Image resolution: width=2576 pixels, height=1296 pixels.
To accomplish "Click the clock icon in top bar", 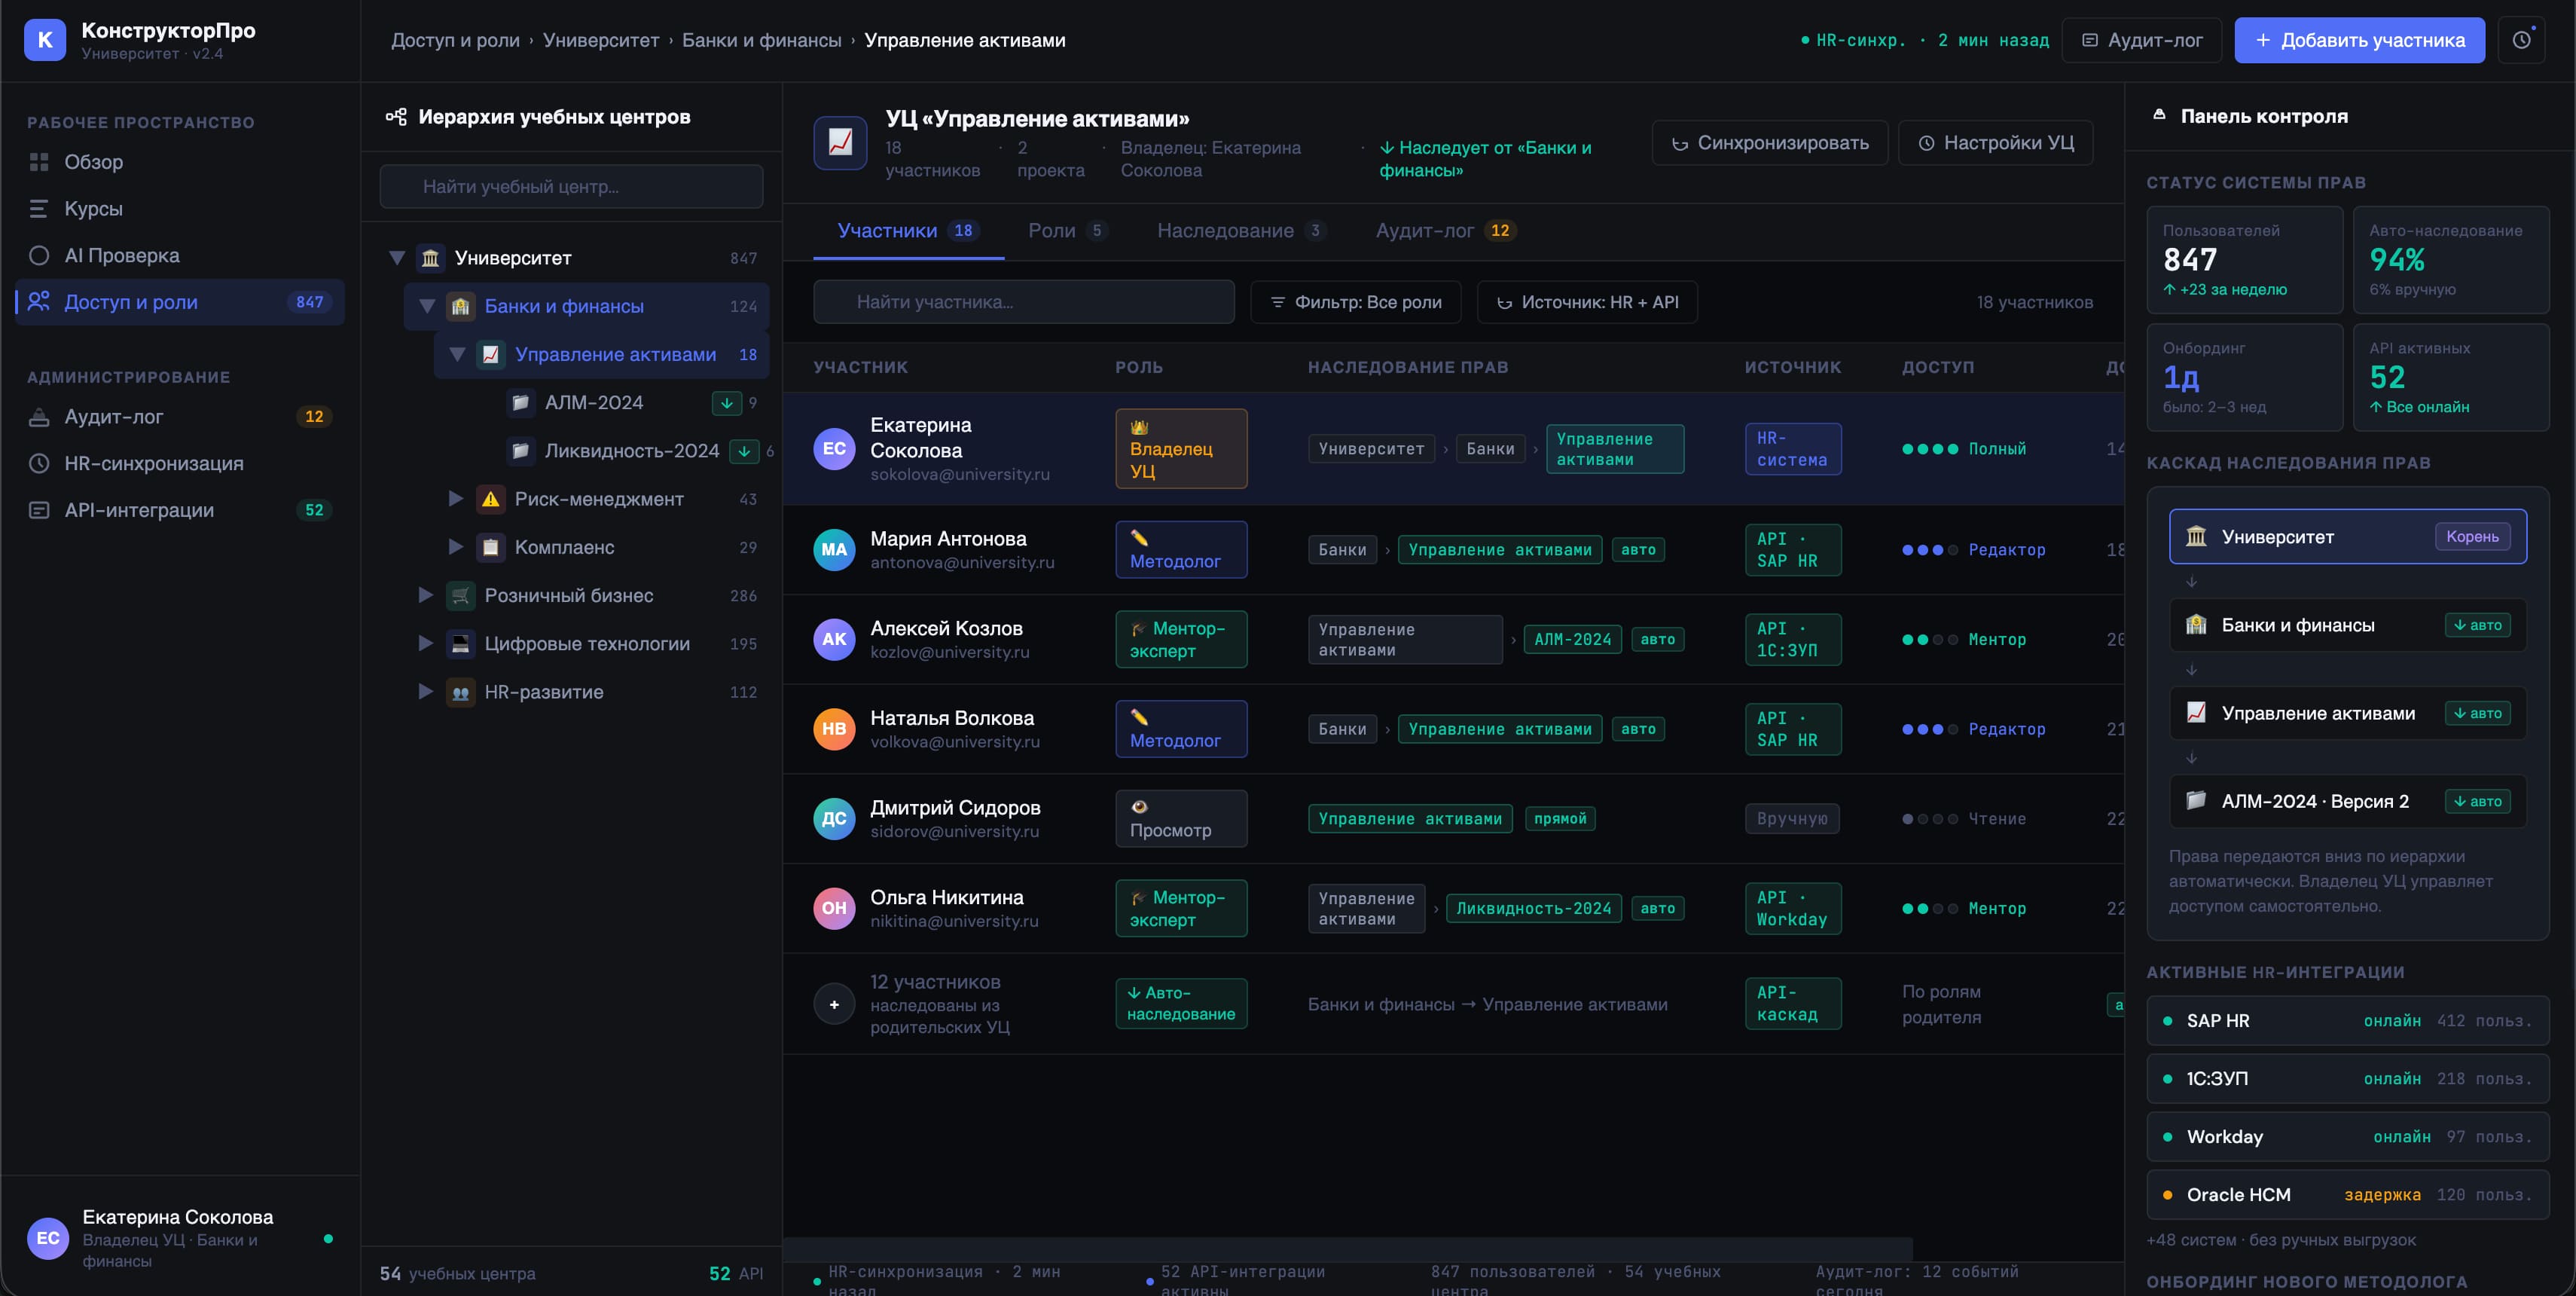I will tap(2521, 40).
